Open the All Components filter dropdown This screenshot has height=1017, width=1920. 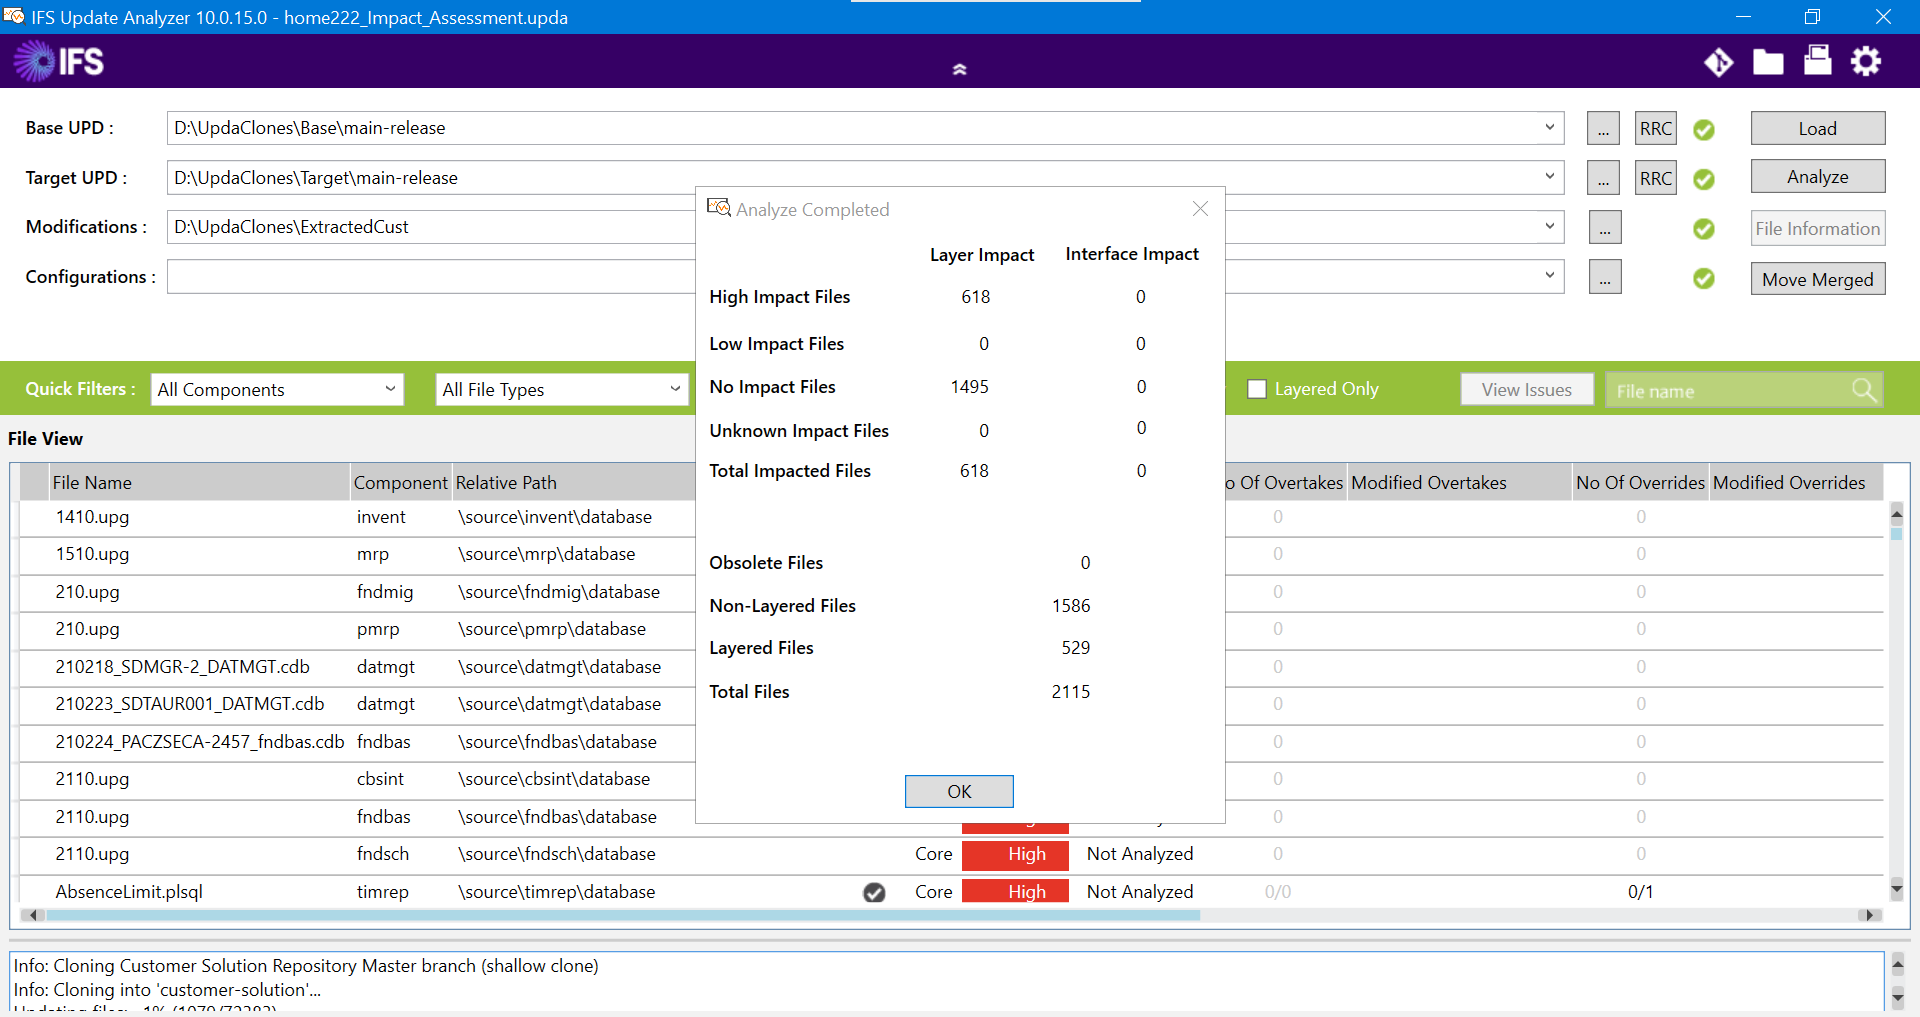point(277,389)
